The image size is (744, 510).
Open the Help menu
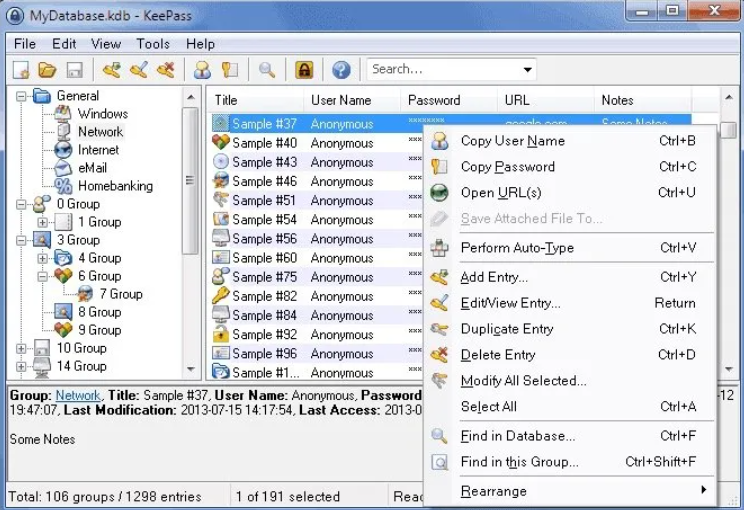200,44
